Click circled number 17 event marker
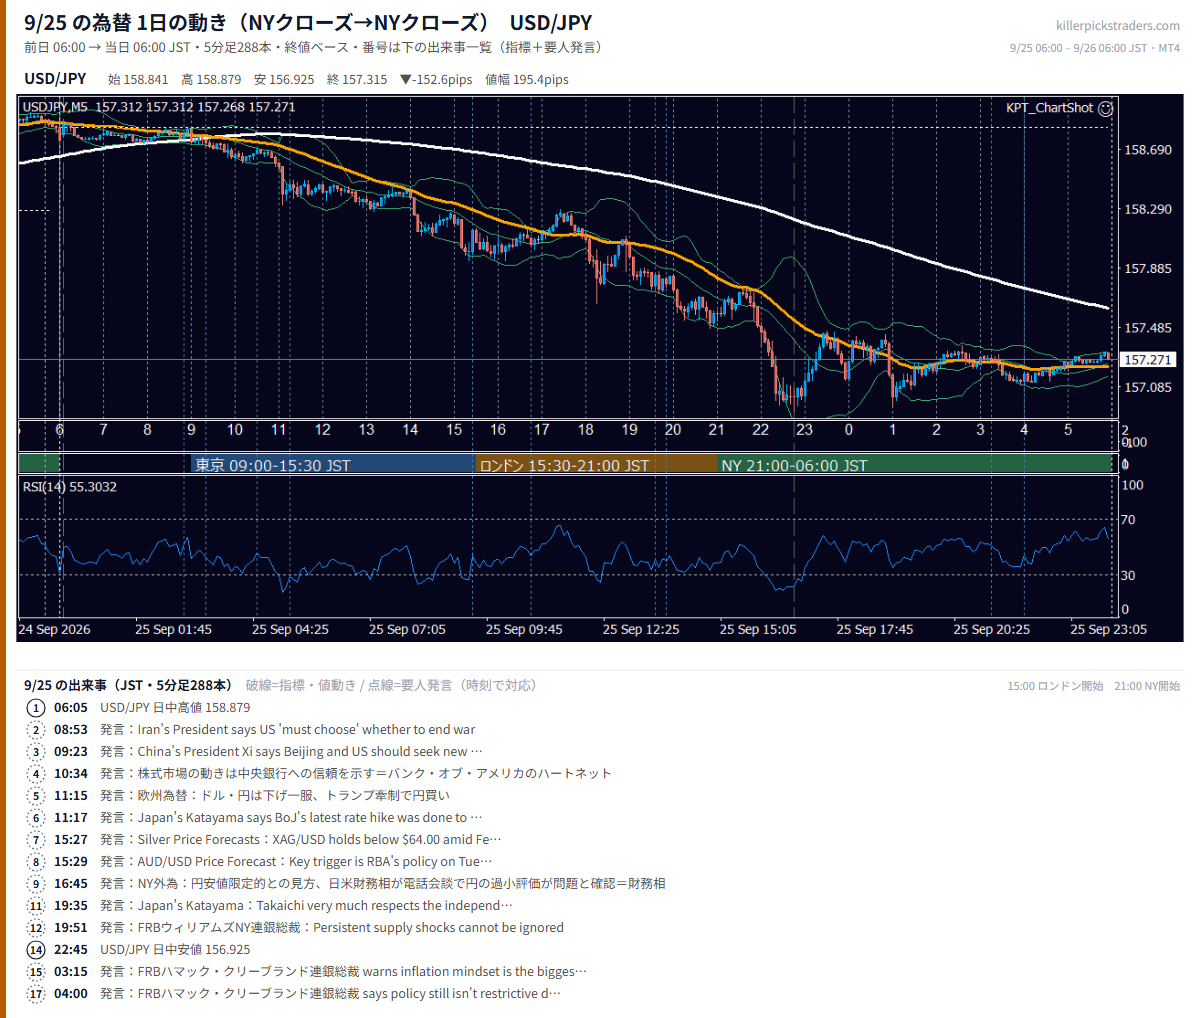The image size is (1200, 1018). (36, 994)
